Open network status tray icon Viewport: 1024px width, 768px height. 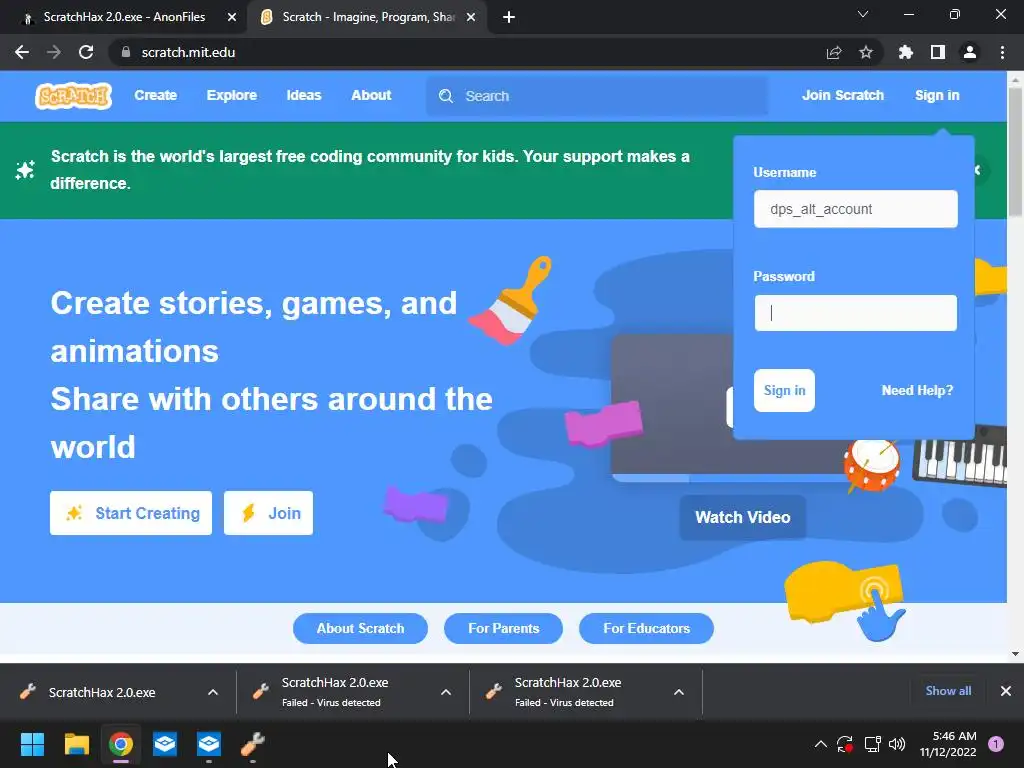[872, 744]
